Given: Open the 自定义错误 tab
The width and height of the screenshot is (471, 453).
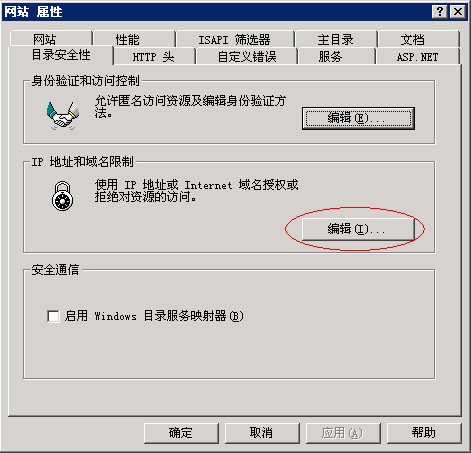Looking at the screenshot, I should coord(247,56).
